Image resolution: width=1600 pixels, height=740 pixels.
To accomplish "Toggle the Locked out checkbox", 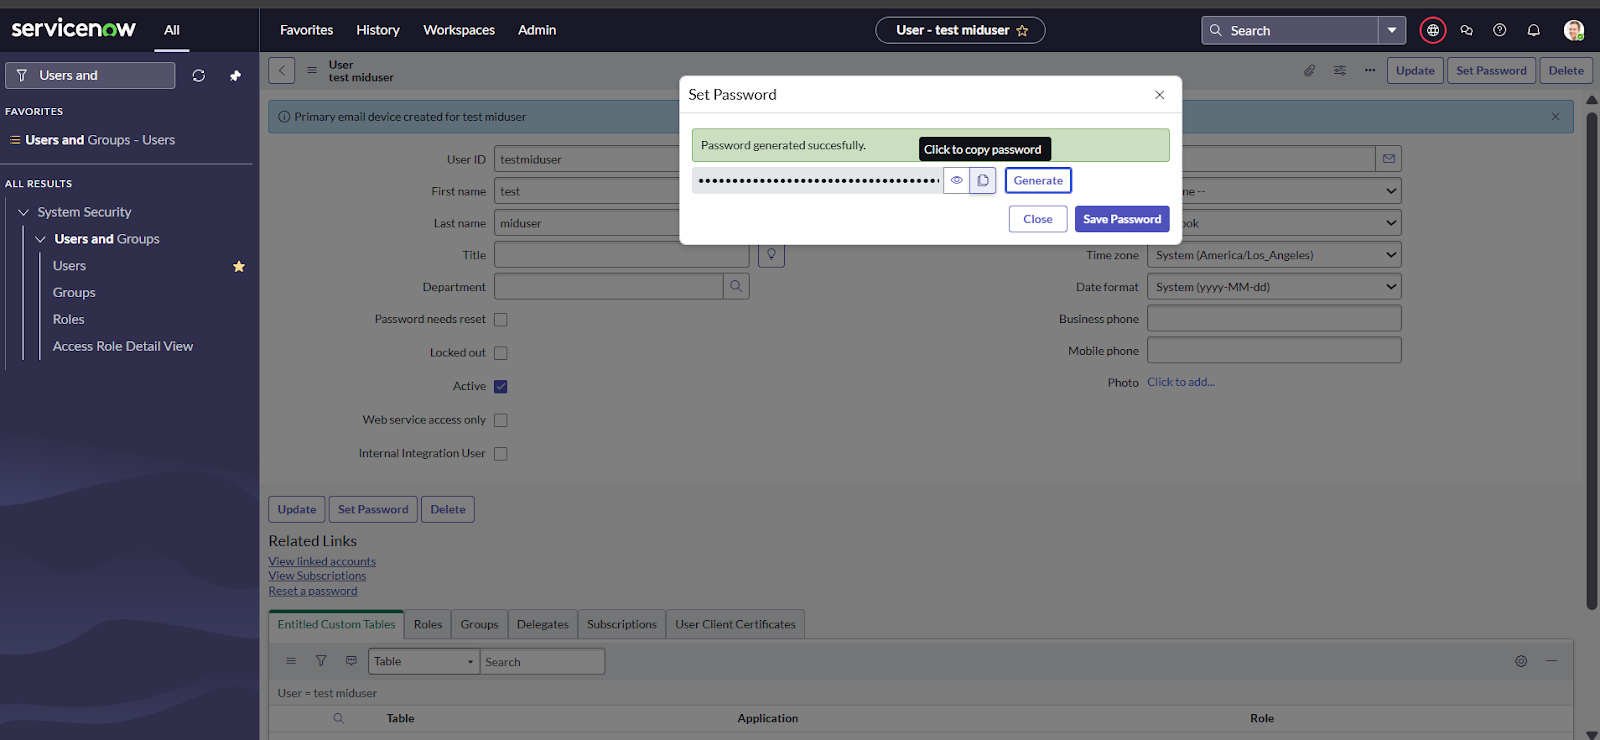I will pyautogui.click(x=501, y=353).
